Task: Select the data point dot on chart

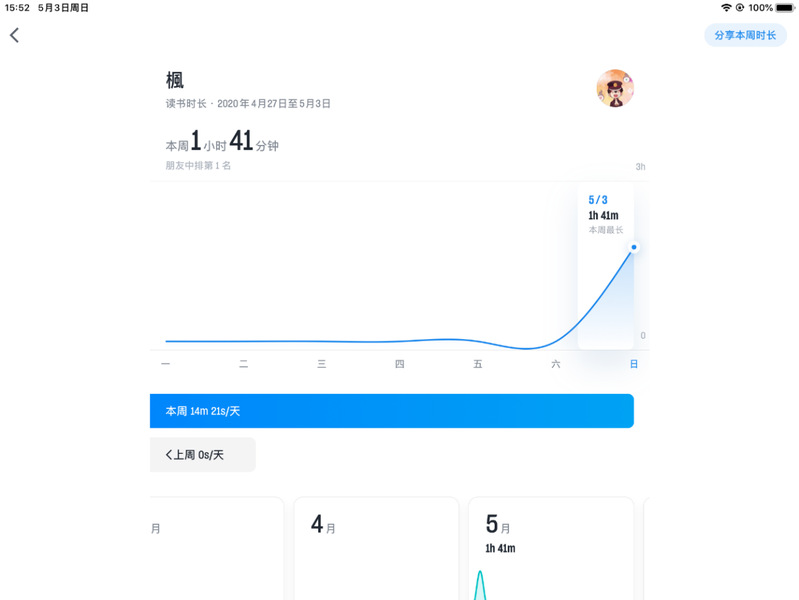Action: point(633,247)
